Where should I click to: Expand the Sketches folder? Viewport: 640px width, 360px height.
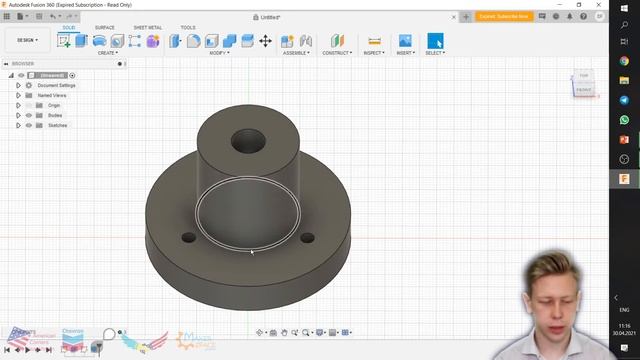18,125
